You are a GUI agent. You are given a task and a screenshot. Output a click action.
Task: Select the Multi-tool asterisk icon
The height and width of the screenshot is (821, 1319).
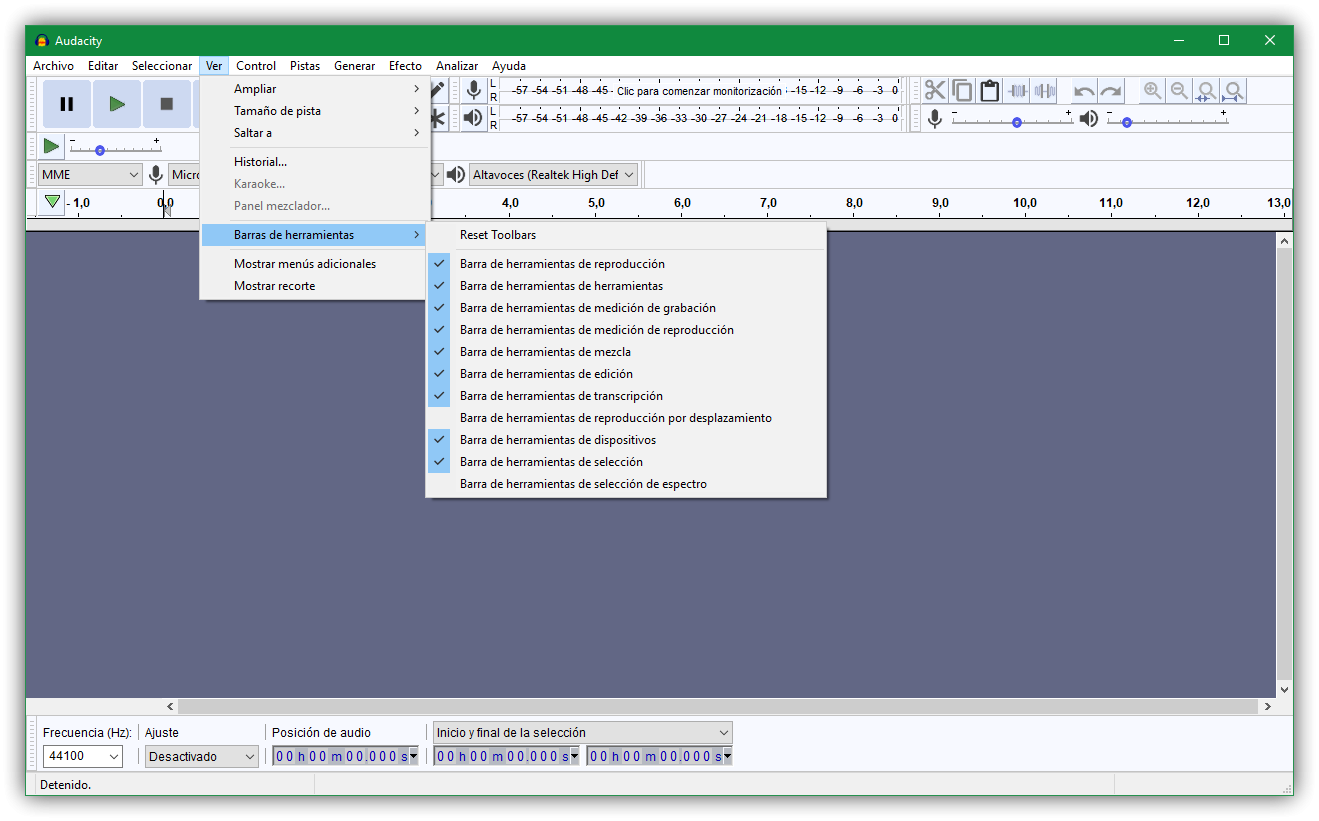click(438, 118)
